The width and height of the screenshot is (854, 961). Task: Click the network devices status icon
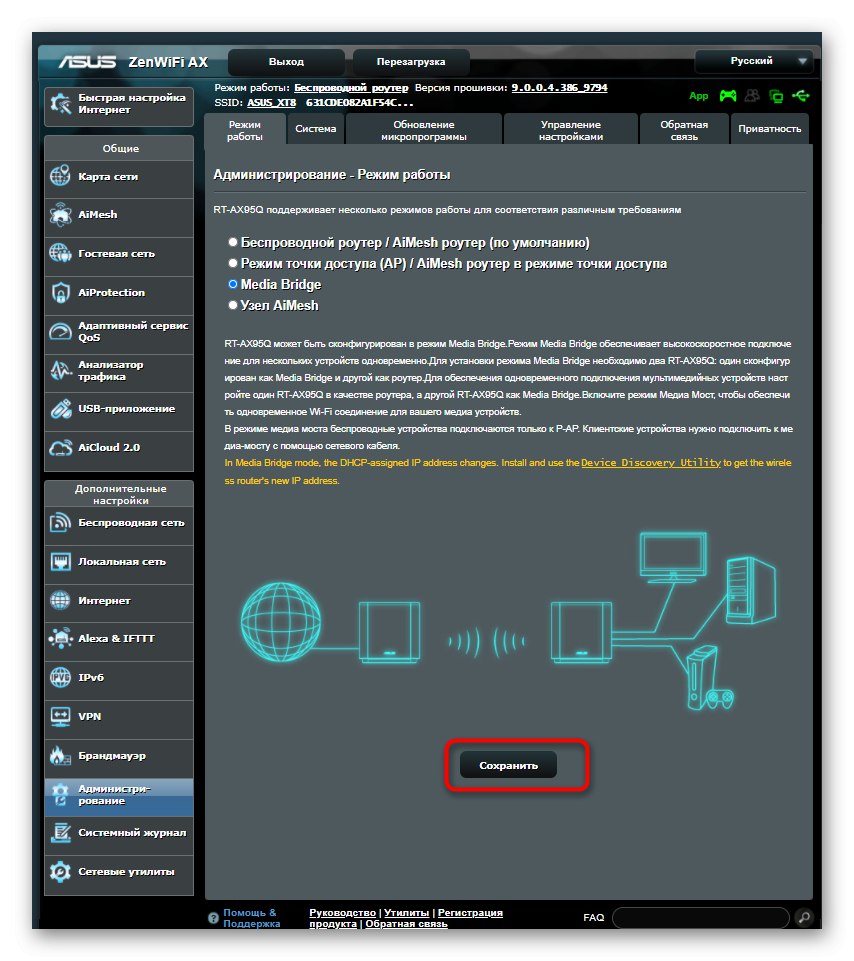(776, 96)
